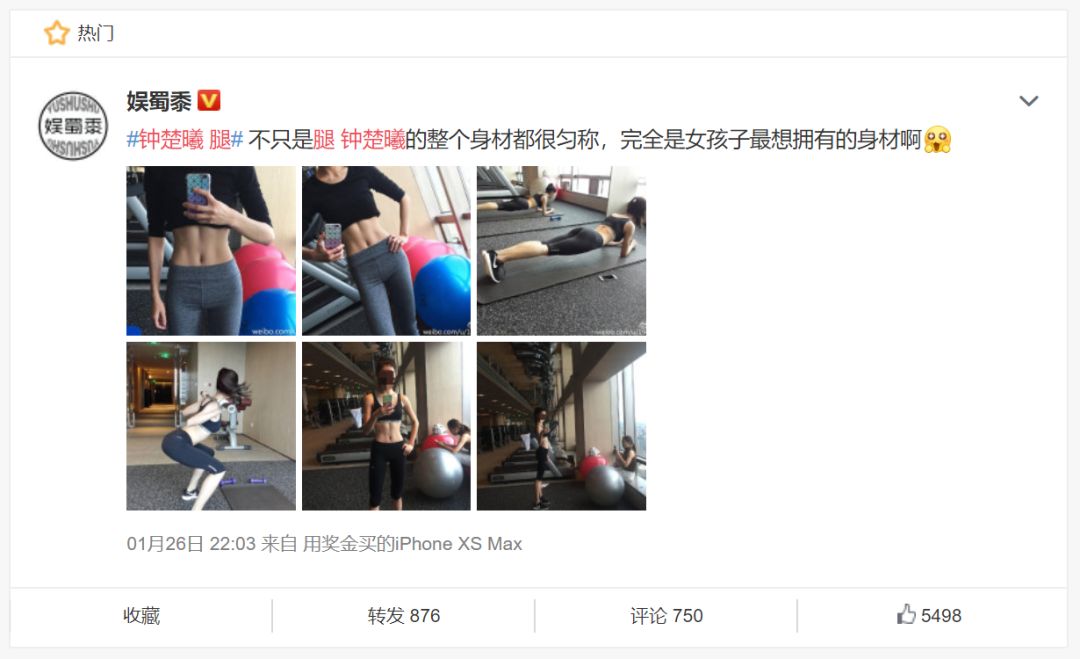Like the post showing 5498
Viewport: 1080px width, 659px height.
(x=928, y=615)
